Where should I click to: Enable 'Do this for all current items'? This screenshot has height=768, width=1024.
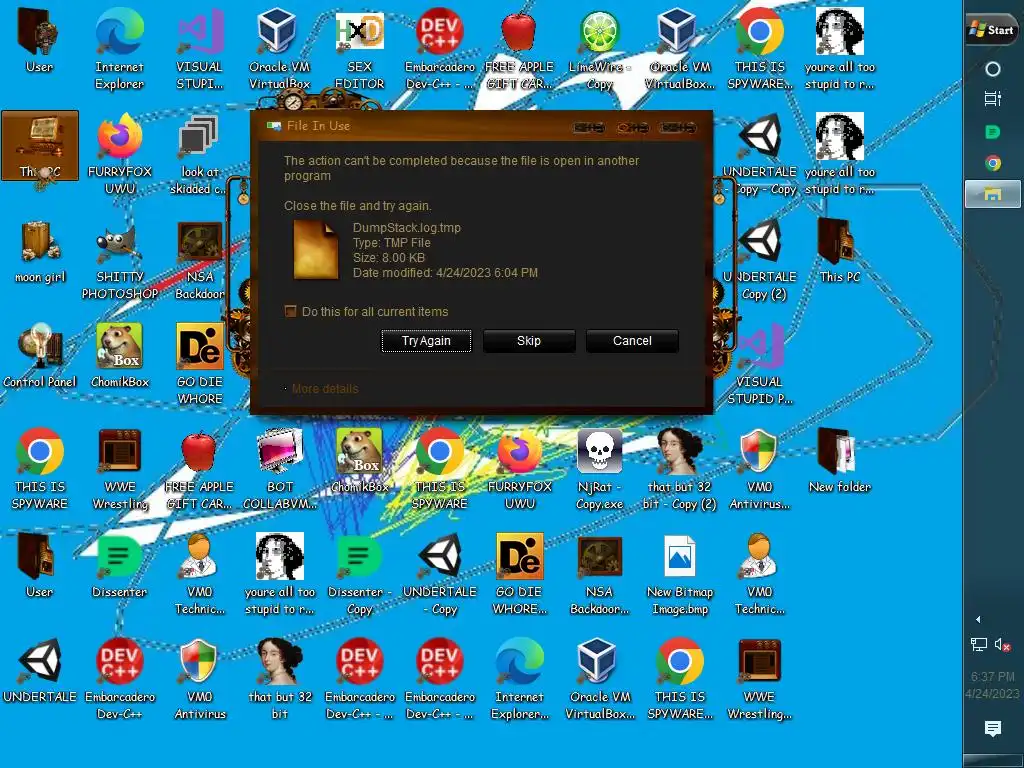coord(291,312)
